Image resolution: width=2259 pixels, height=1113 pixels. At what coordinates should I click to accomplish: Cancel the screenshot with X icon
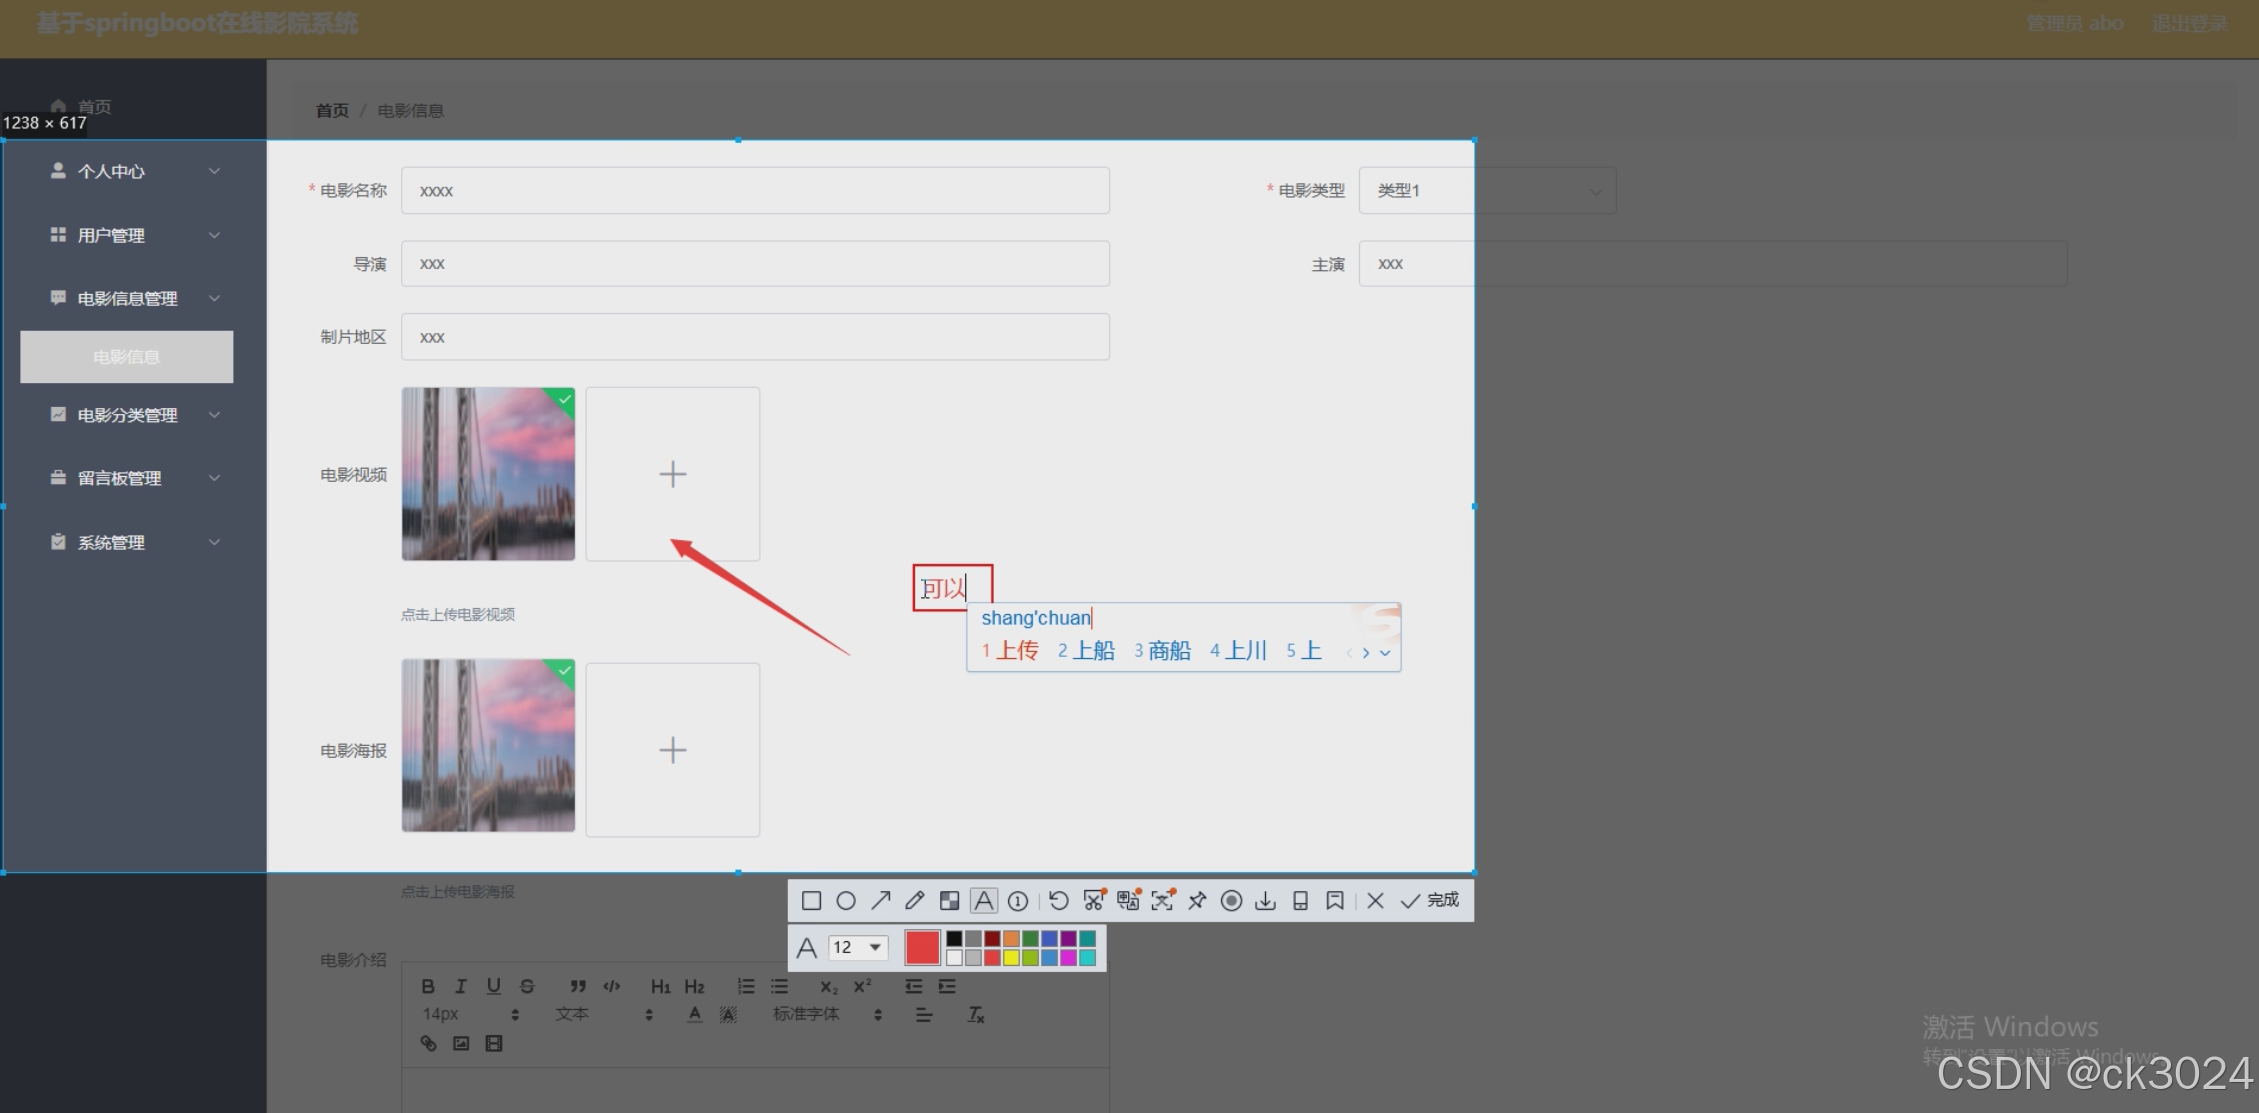[1375, 901]
